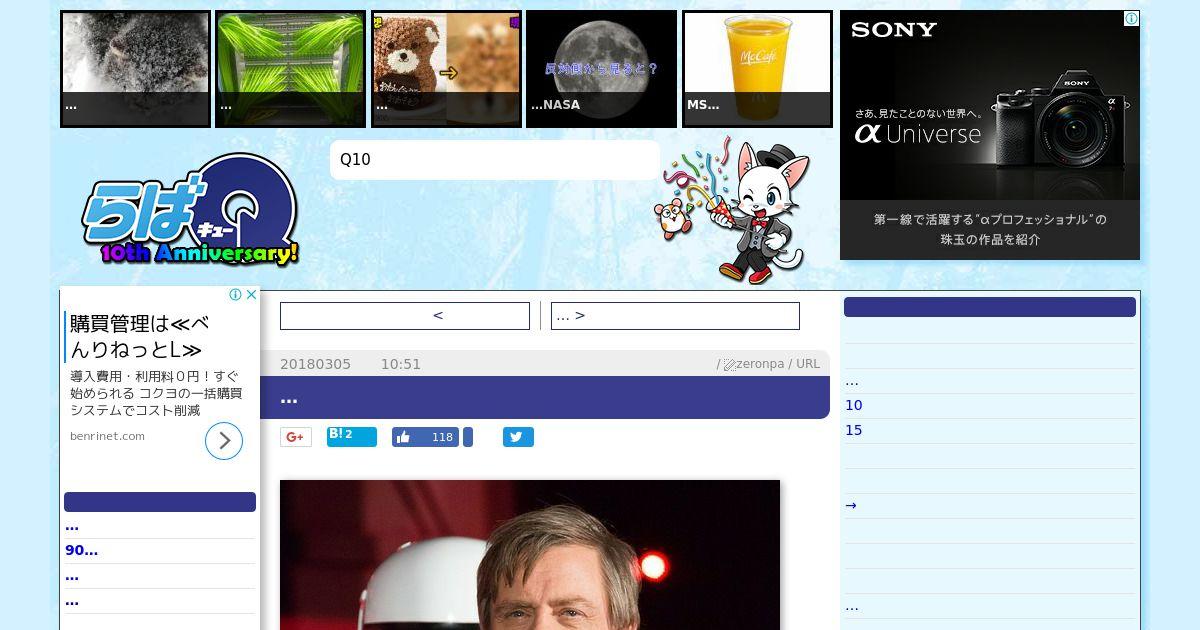Click the post date 20180305
1200x630 pixels.
(x=315, y=364)
